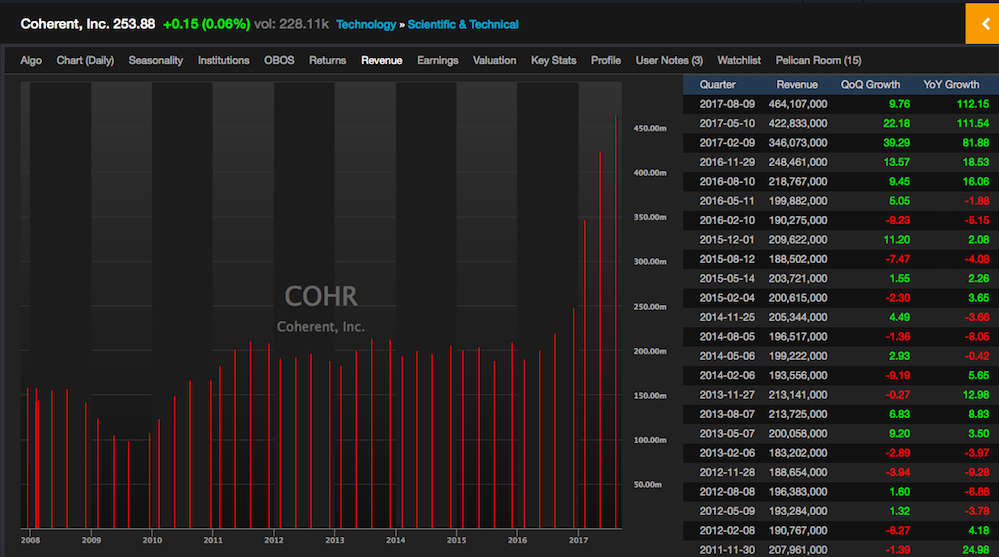Select the 2012-08-08 quarter date
The image size is (999, 557).
pyautogui.click(x=727, y=492)
